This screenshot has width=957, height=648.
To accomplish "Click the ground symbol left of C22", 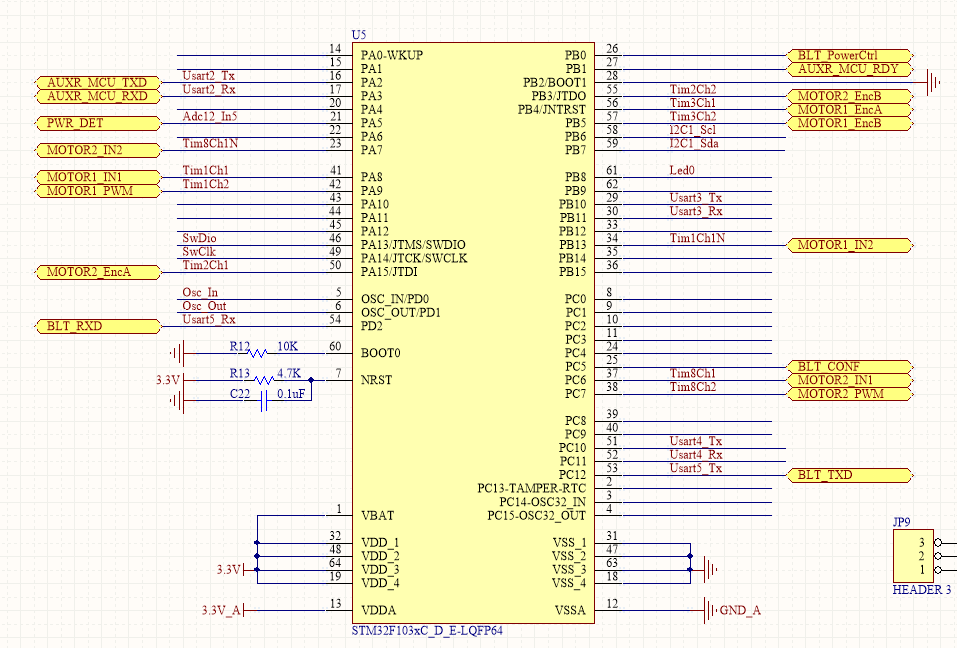I will point(178,401).
